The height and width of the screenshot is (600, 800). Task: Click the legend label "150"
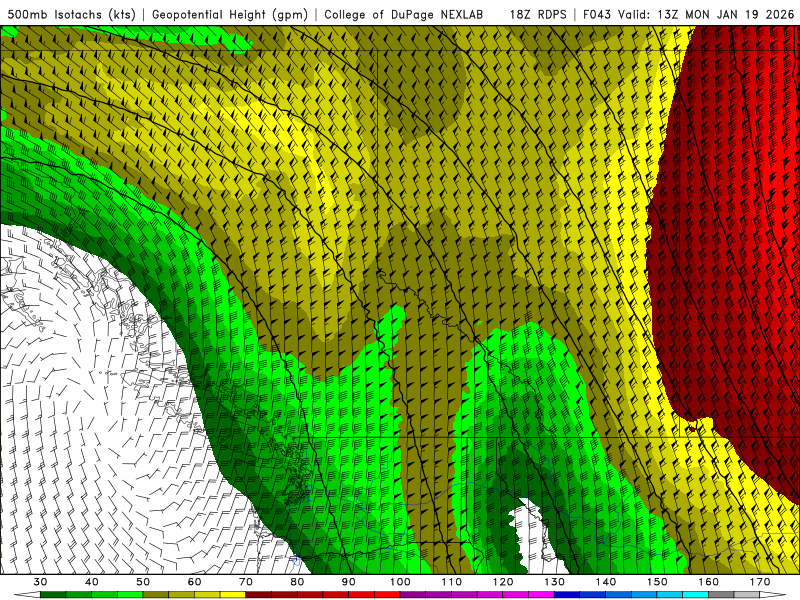pos(657,582)
